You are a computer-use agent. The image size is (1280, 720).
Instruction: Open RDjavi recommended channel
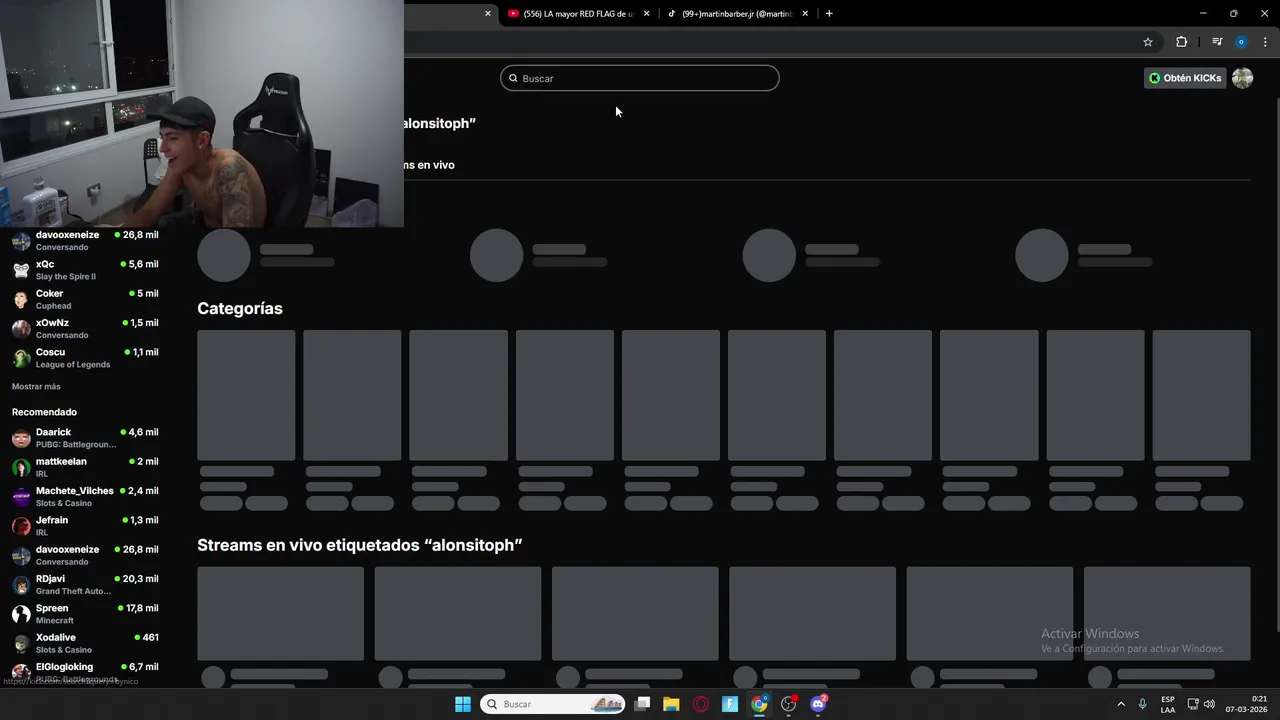click(85, 584)
